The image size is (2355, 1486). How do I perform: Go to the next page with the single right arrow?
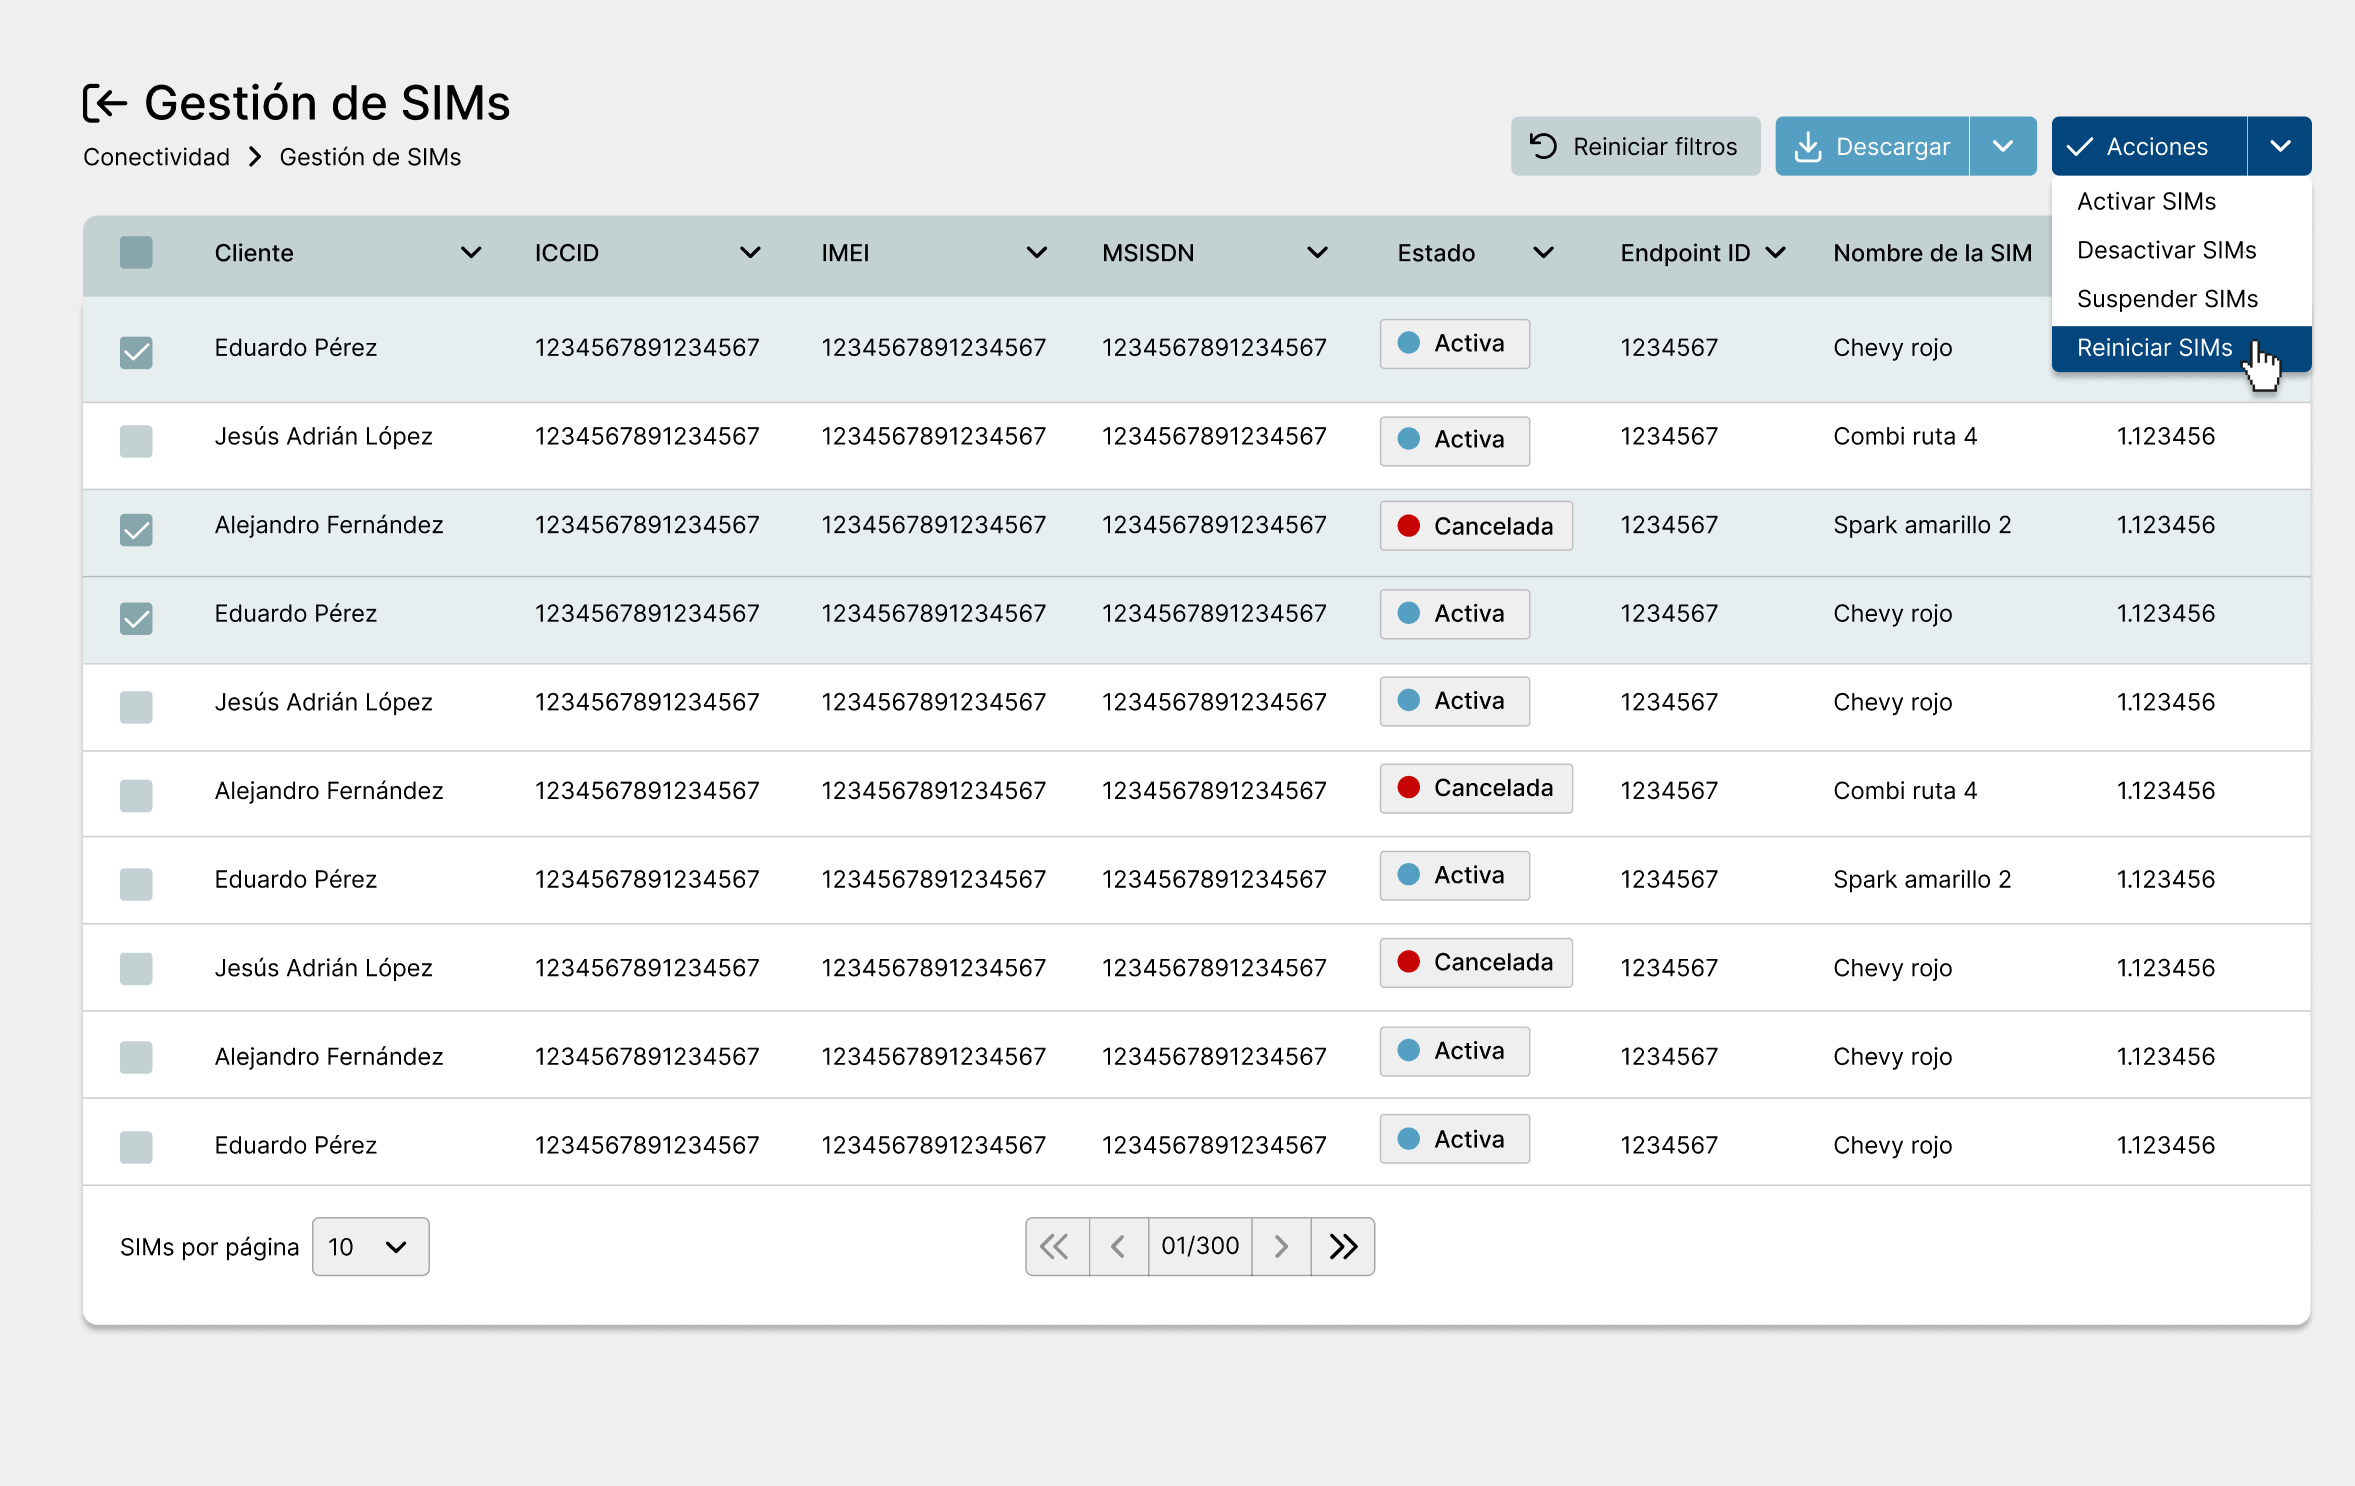point(1281,1246)
